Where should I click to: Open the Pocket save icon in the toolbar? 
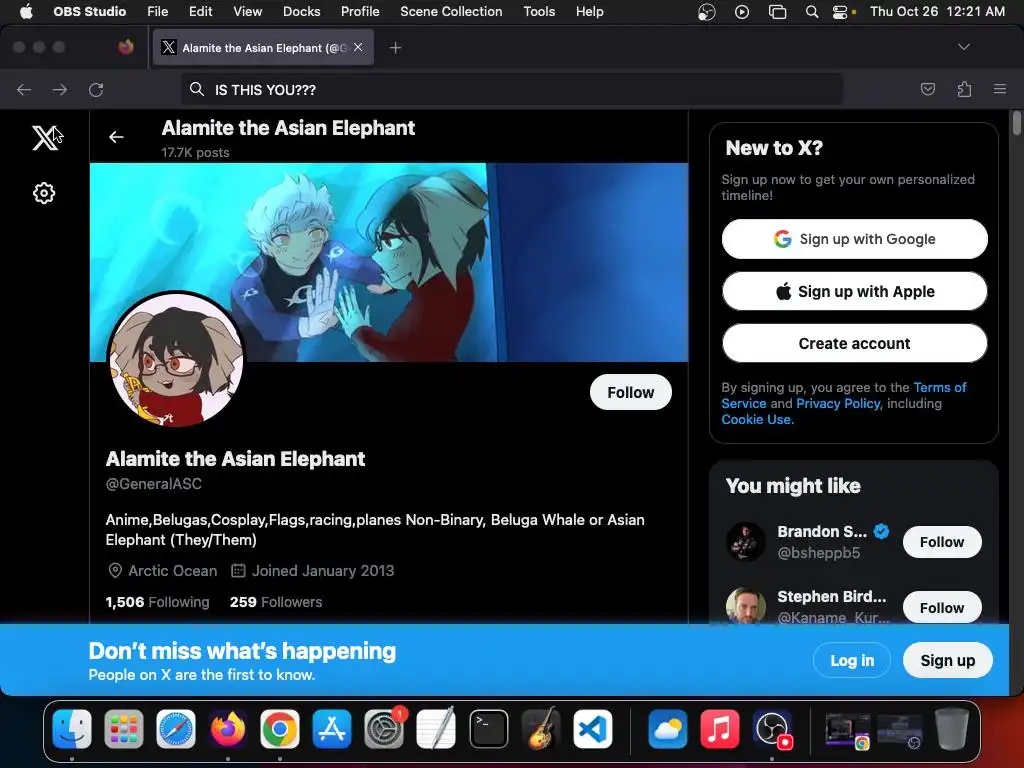click(927, 89)
